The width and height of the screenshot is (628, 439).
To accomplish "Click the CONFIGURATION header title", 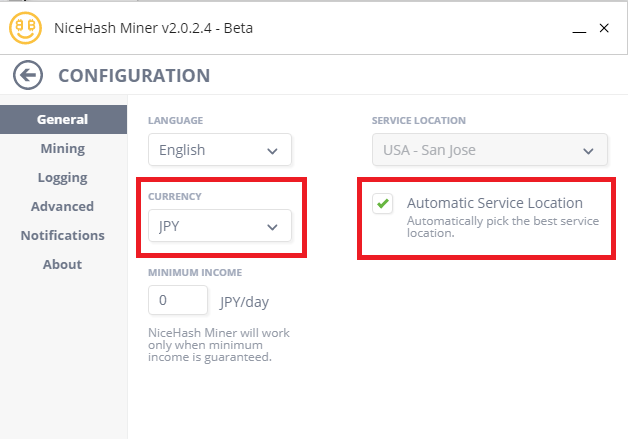I will tap(134, 75).
